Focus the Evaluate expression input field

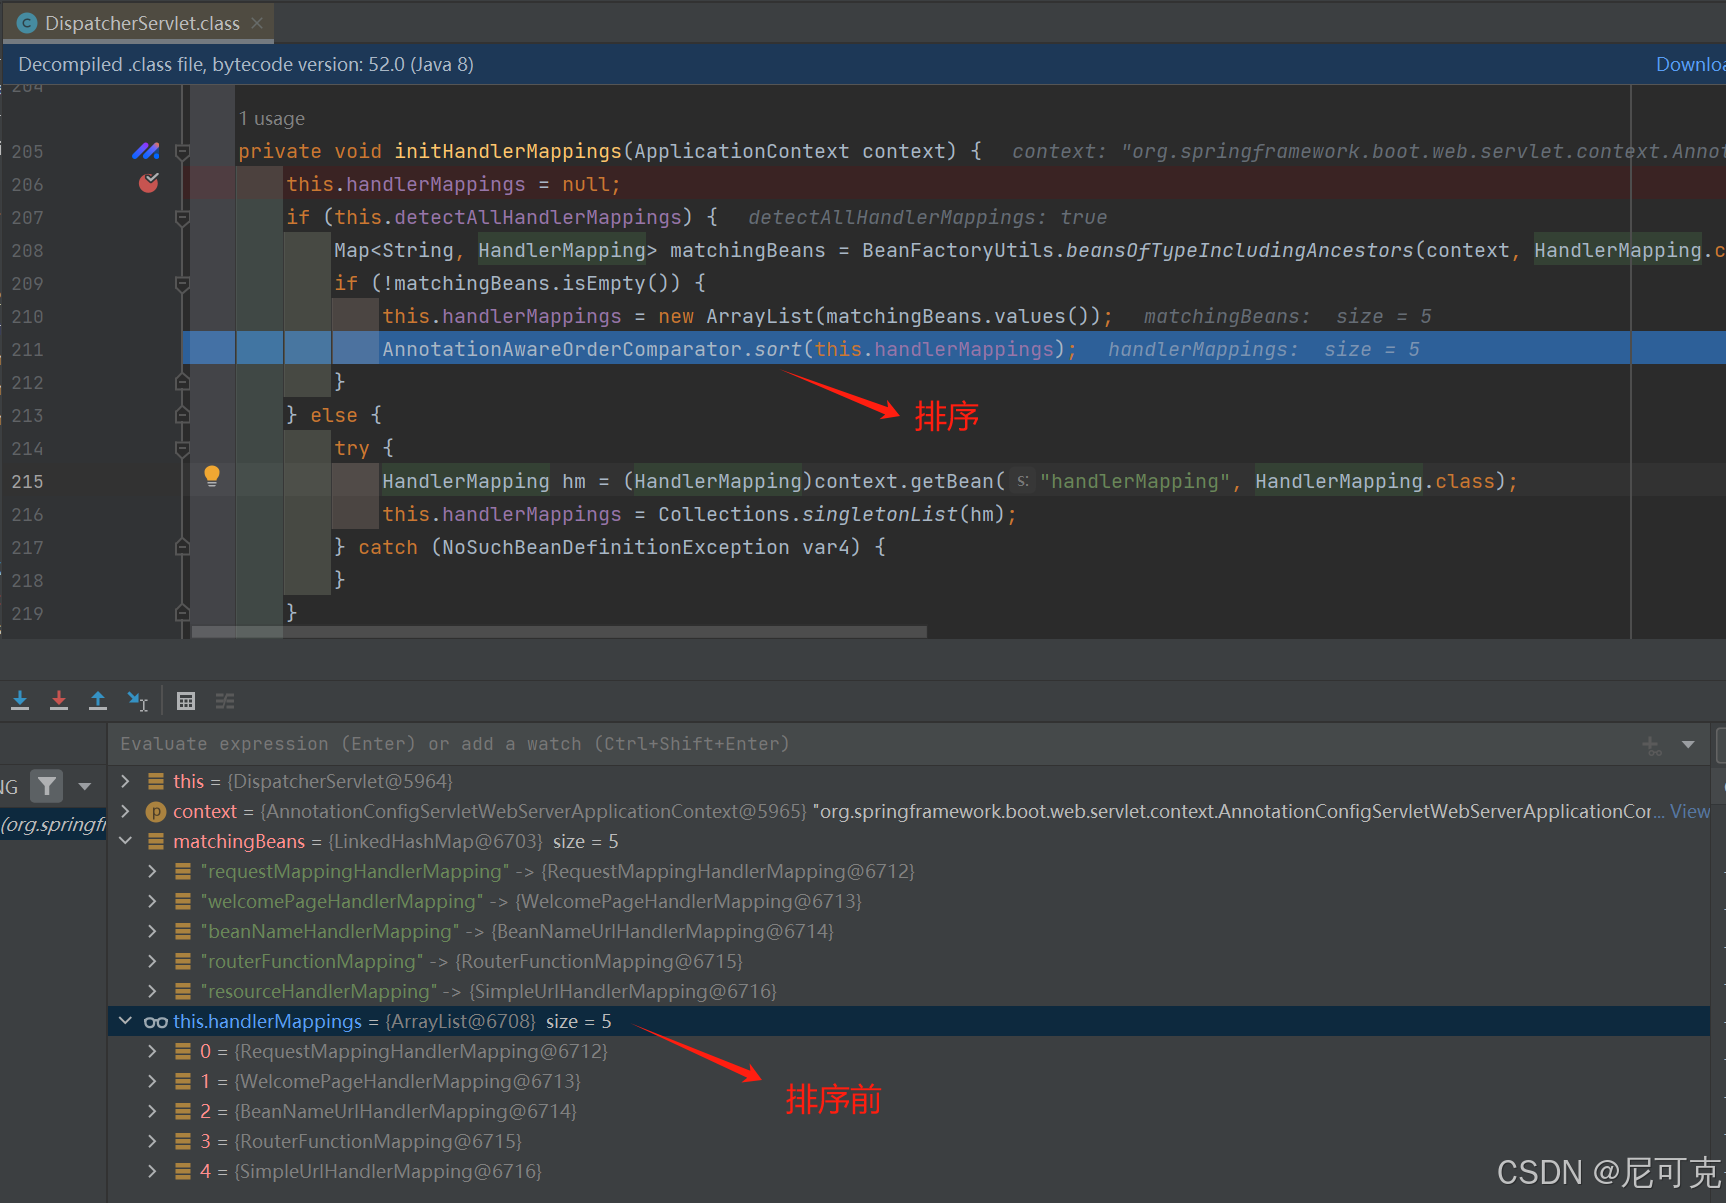[x=870, y=744]
